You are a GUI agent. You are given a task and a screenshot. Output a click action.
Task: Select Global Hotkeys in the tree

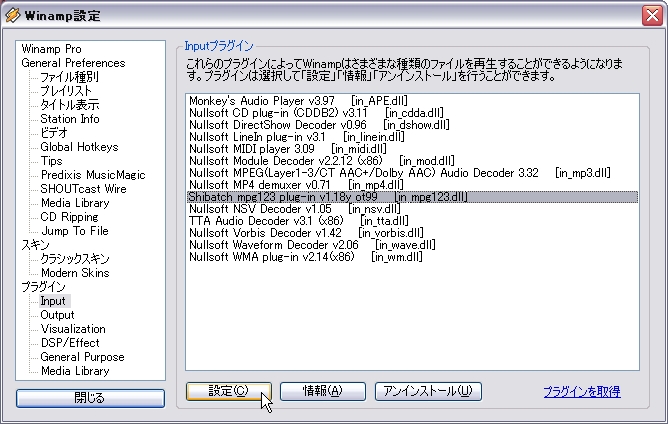pos(79,147)
